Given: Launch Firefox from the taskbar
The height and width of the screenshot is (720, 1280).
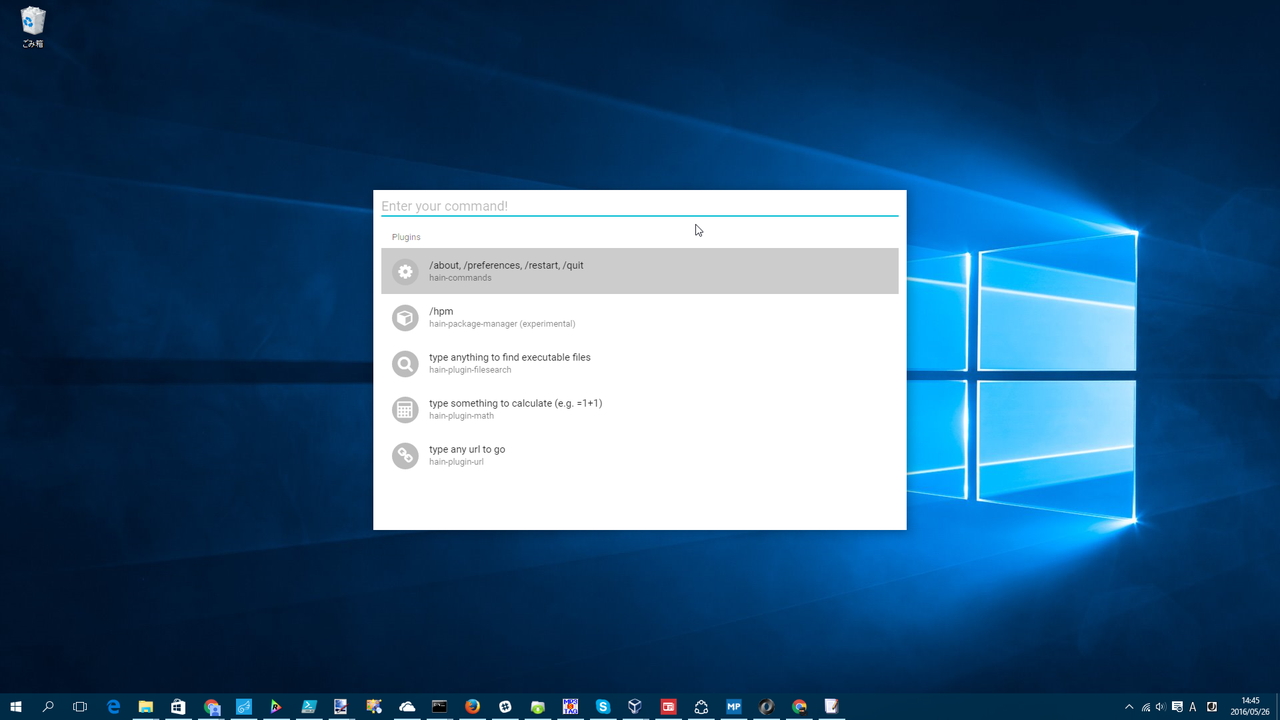Looking at the screenshot, I should point(472,707).
